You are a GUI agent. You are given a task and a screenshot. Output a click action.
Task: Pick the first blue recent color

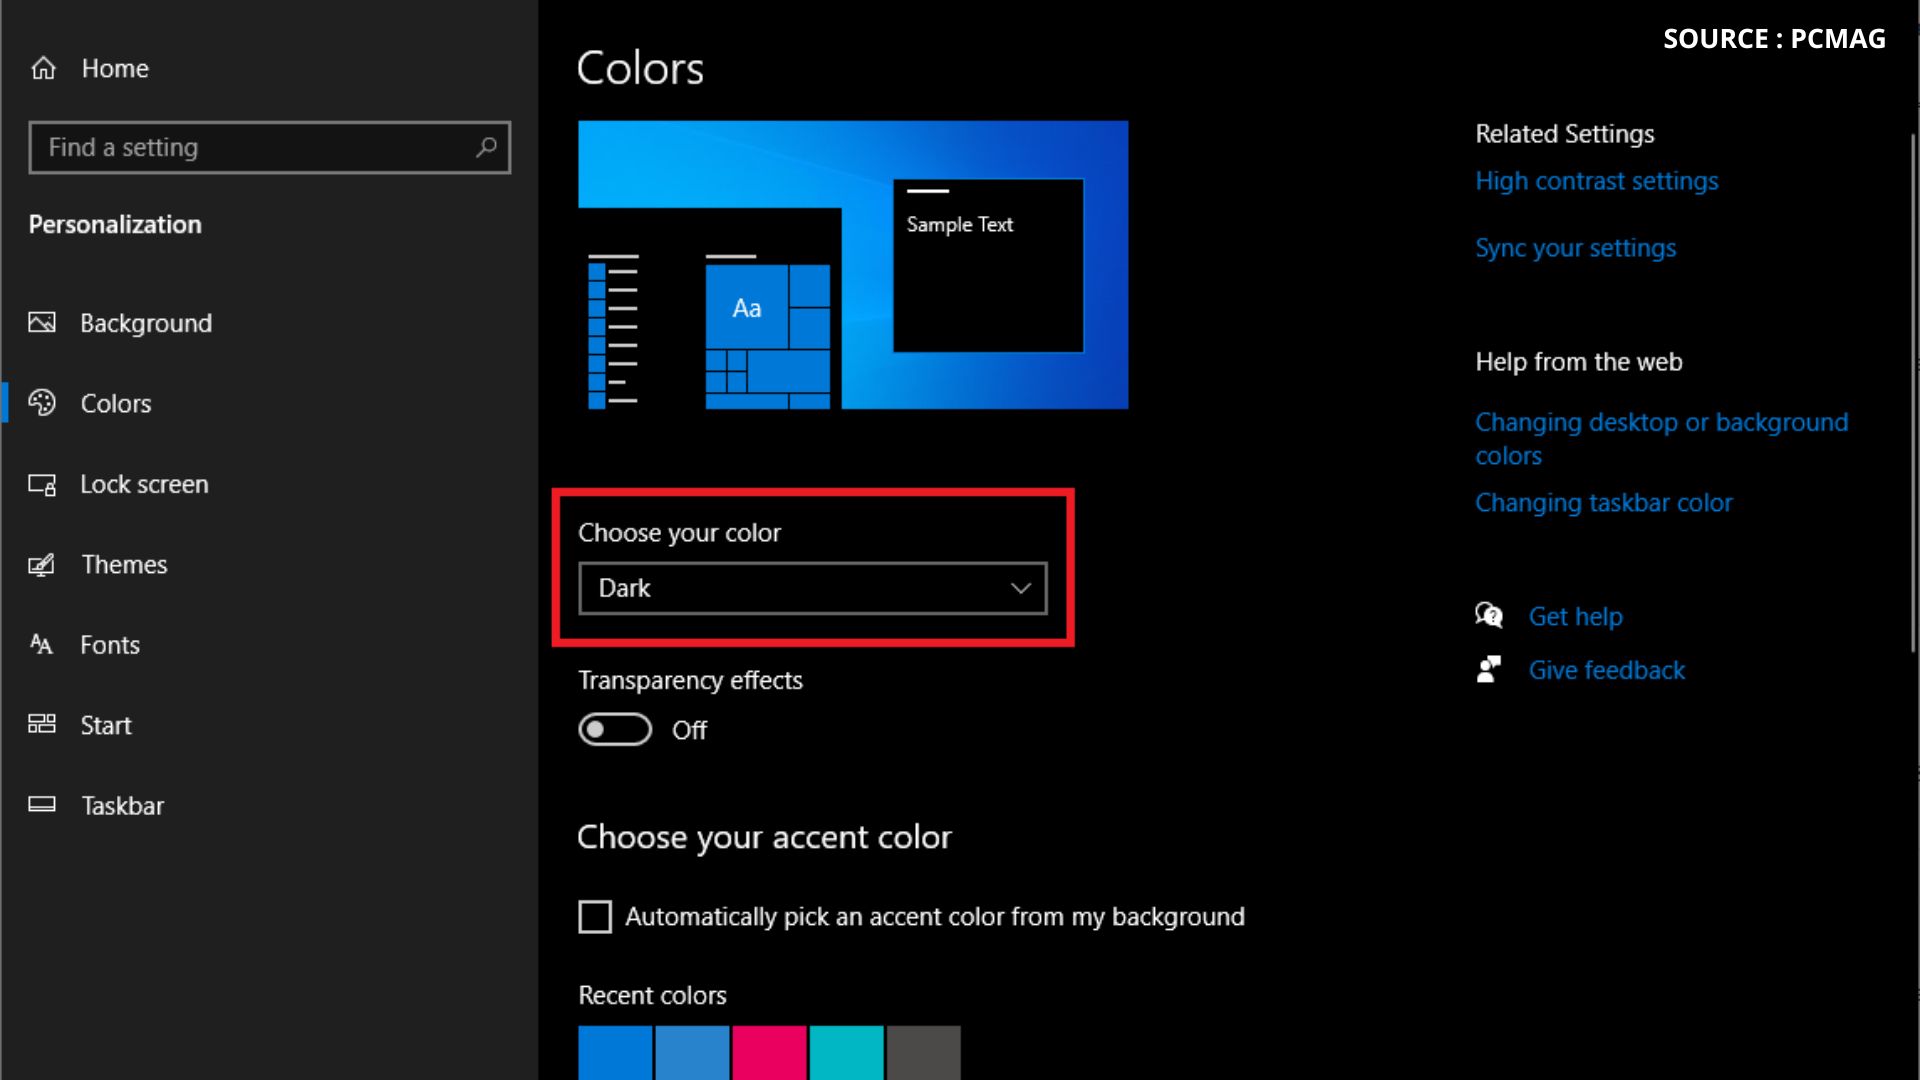tap(615, 1052)
